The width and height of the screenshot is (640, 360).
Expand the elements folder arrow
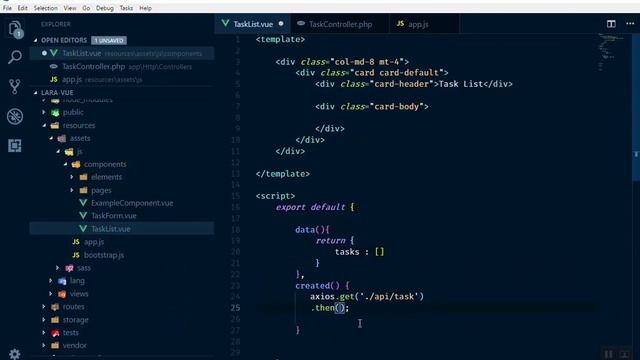click(x=72, y=177)
